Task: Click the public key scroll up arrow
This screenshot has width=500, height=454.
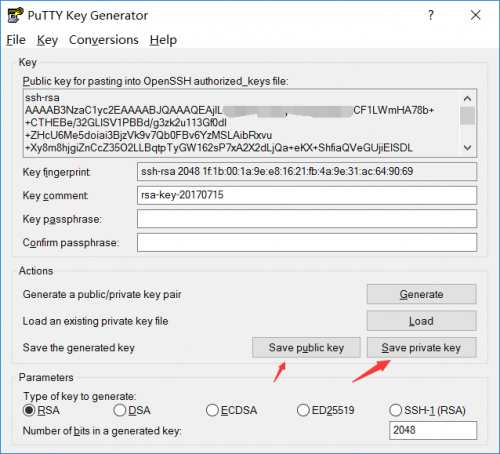Action: (467, 98)
